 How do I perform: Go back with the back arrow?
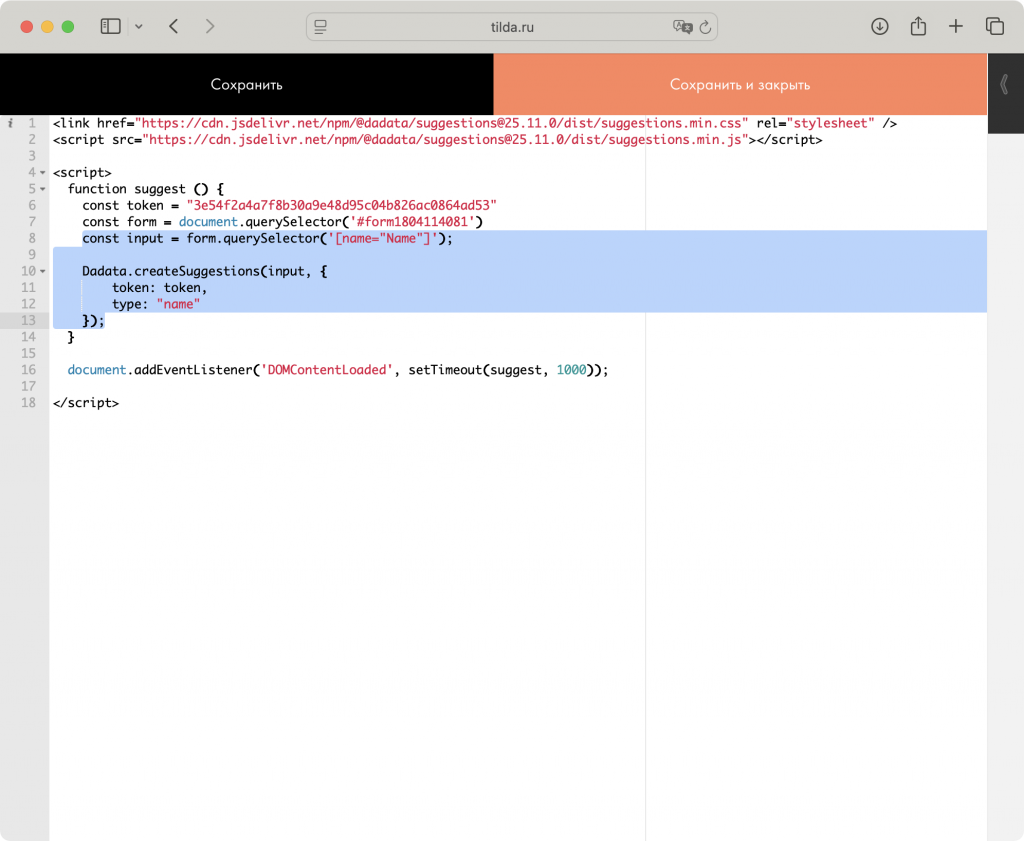[174, 27]
